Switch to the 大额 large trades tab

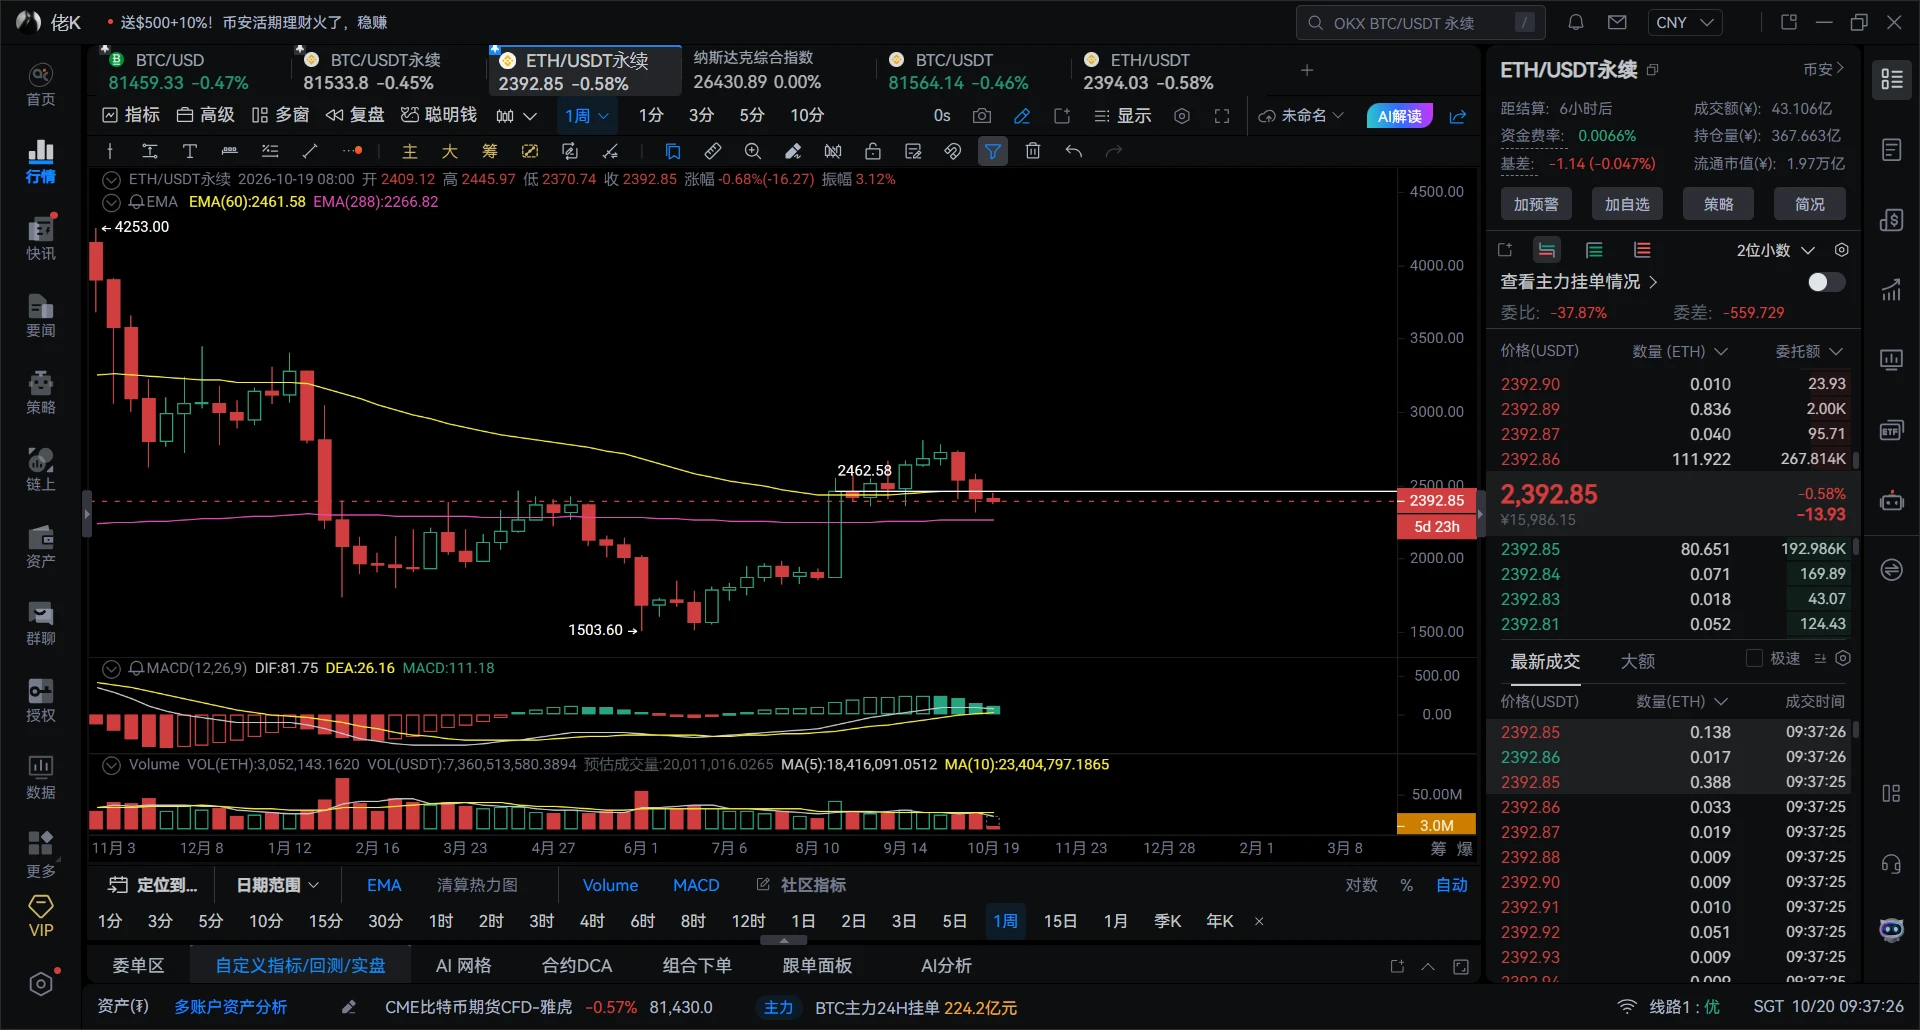[1637, 661]
